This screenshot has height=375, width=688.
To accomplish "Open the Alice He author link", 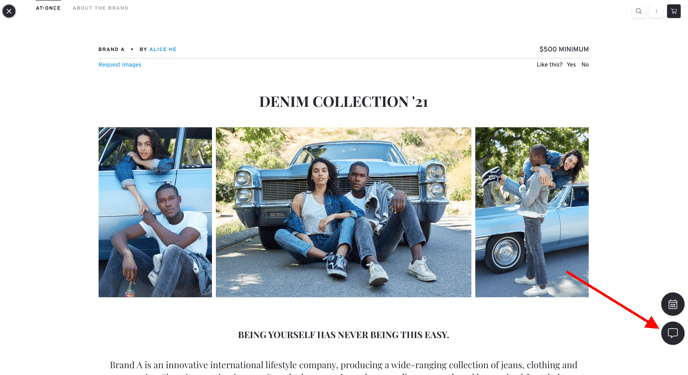I will pos(163,49).
